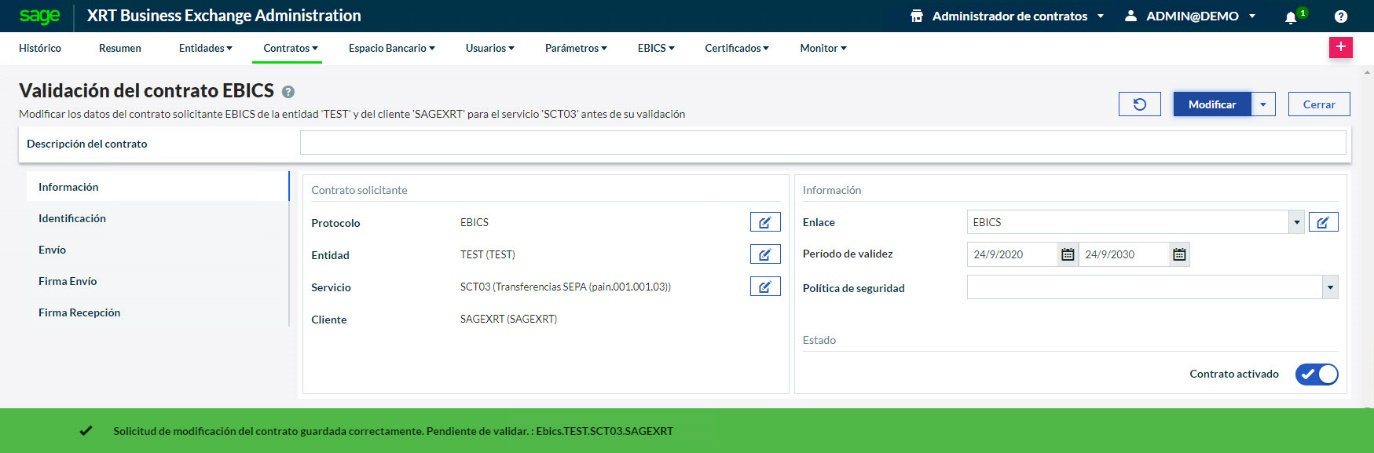Open the start date calendar picker
The height and width of the screenshot is (453, 1374).
(x=1067, y=255)
